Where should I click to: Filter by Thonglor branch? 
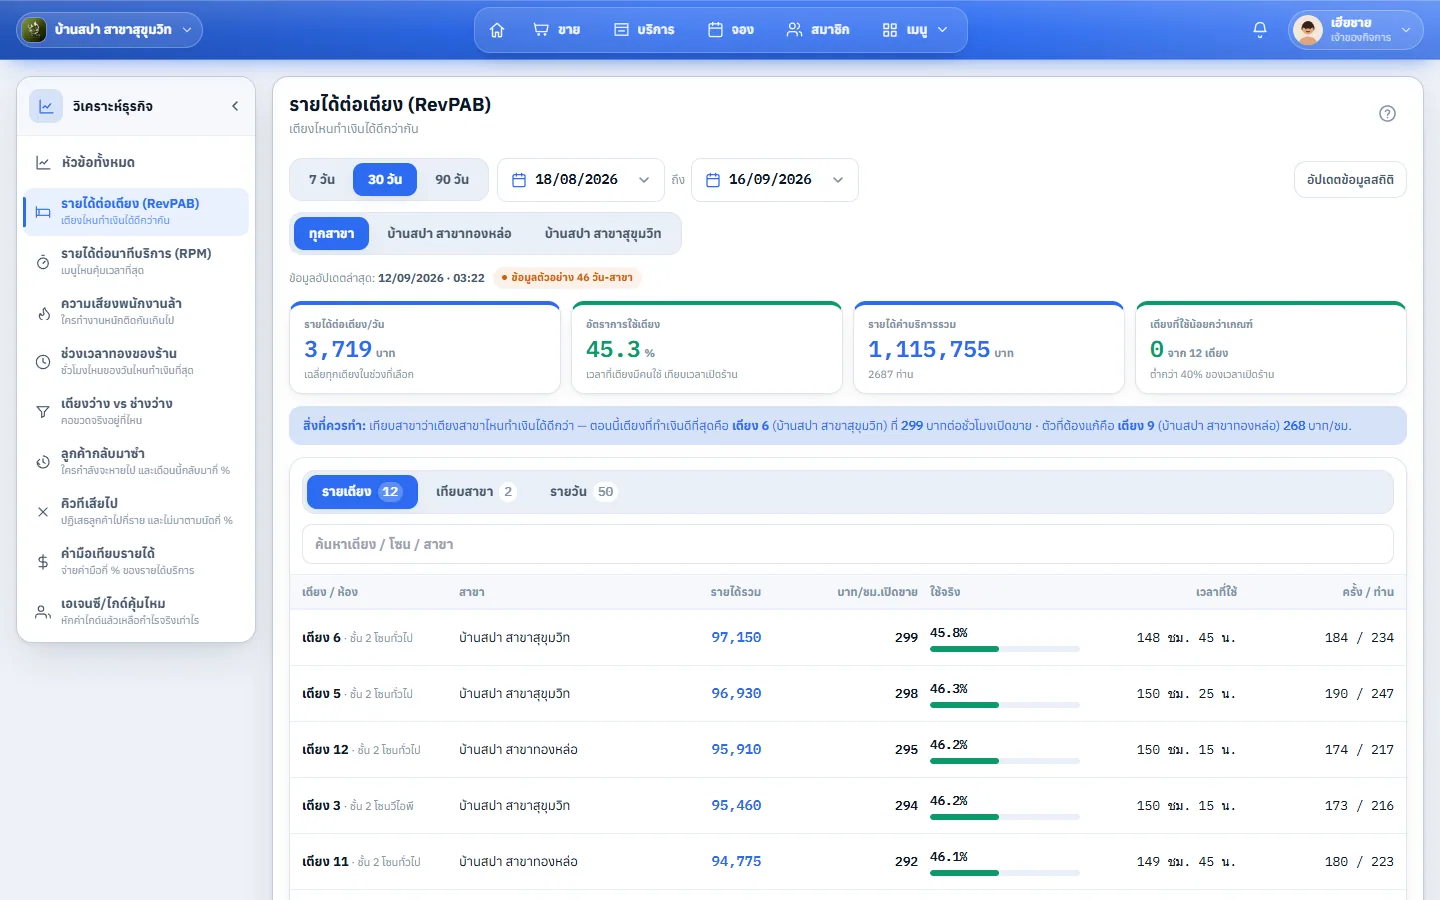(x=450, y=234)
